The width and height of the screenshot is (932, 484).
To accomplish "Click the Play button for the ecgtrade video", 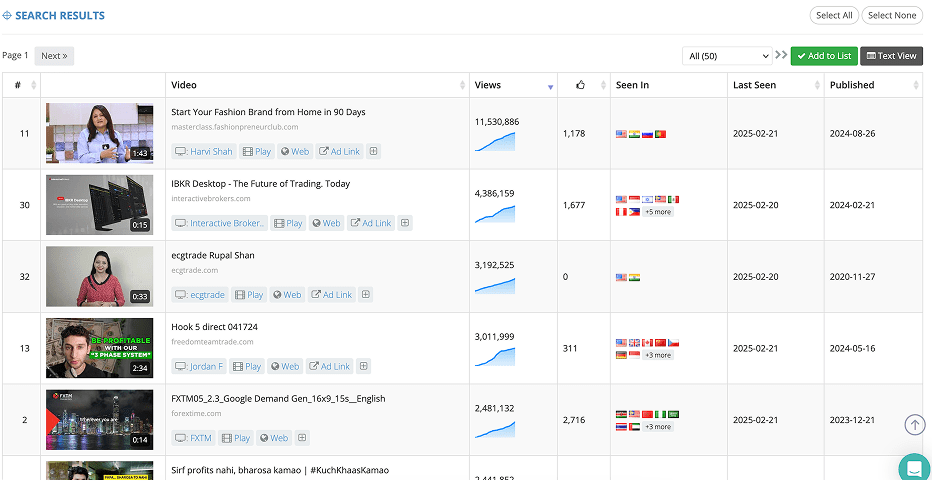I will (249, 295).
